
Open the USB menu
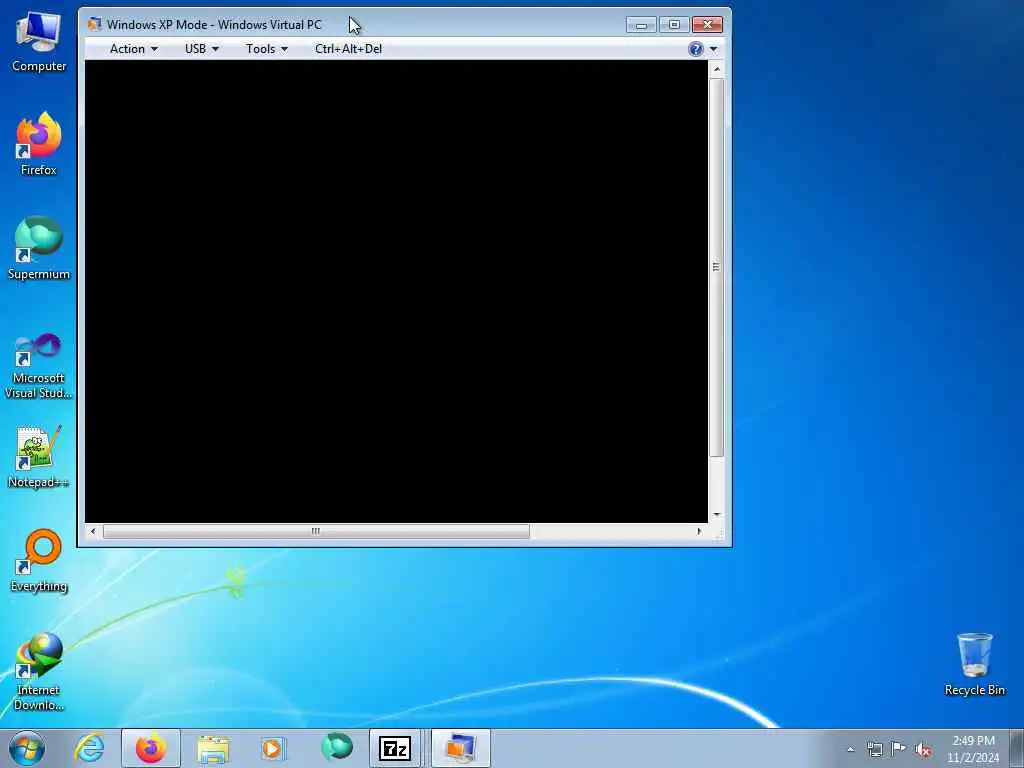201,49
